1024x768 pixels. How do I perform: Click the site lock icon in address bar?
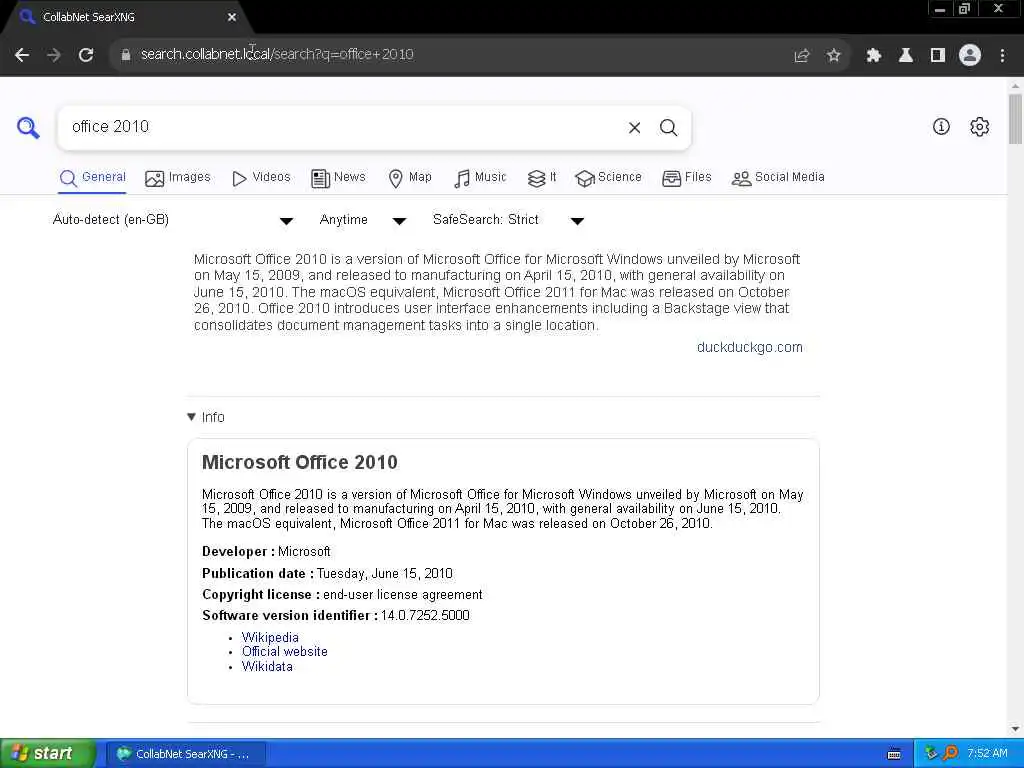(x=126, y=55)
